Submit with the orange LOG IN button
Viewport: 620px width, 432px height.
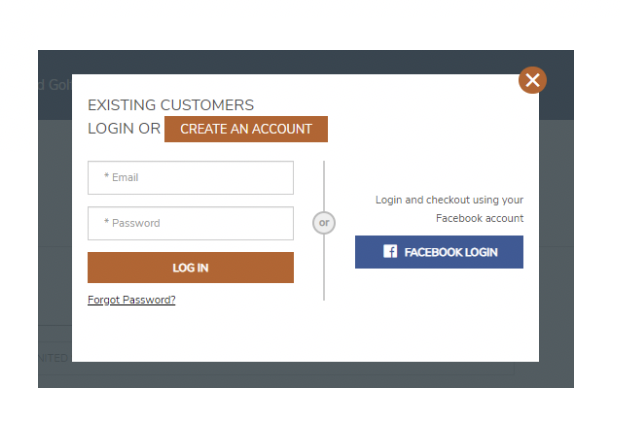(x=191, y=268)
